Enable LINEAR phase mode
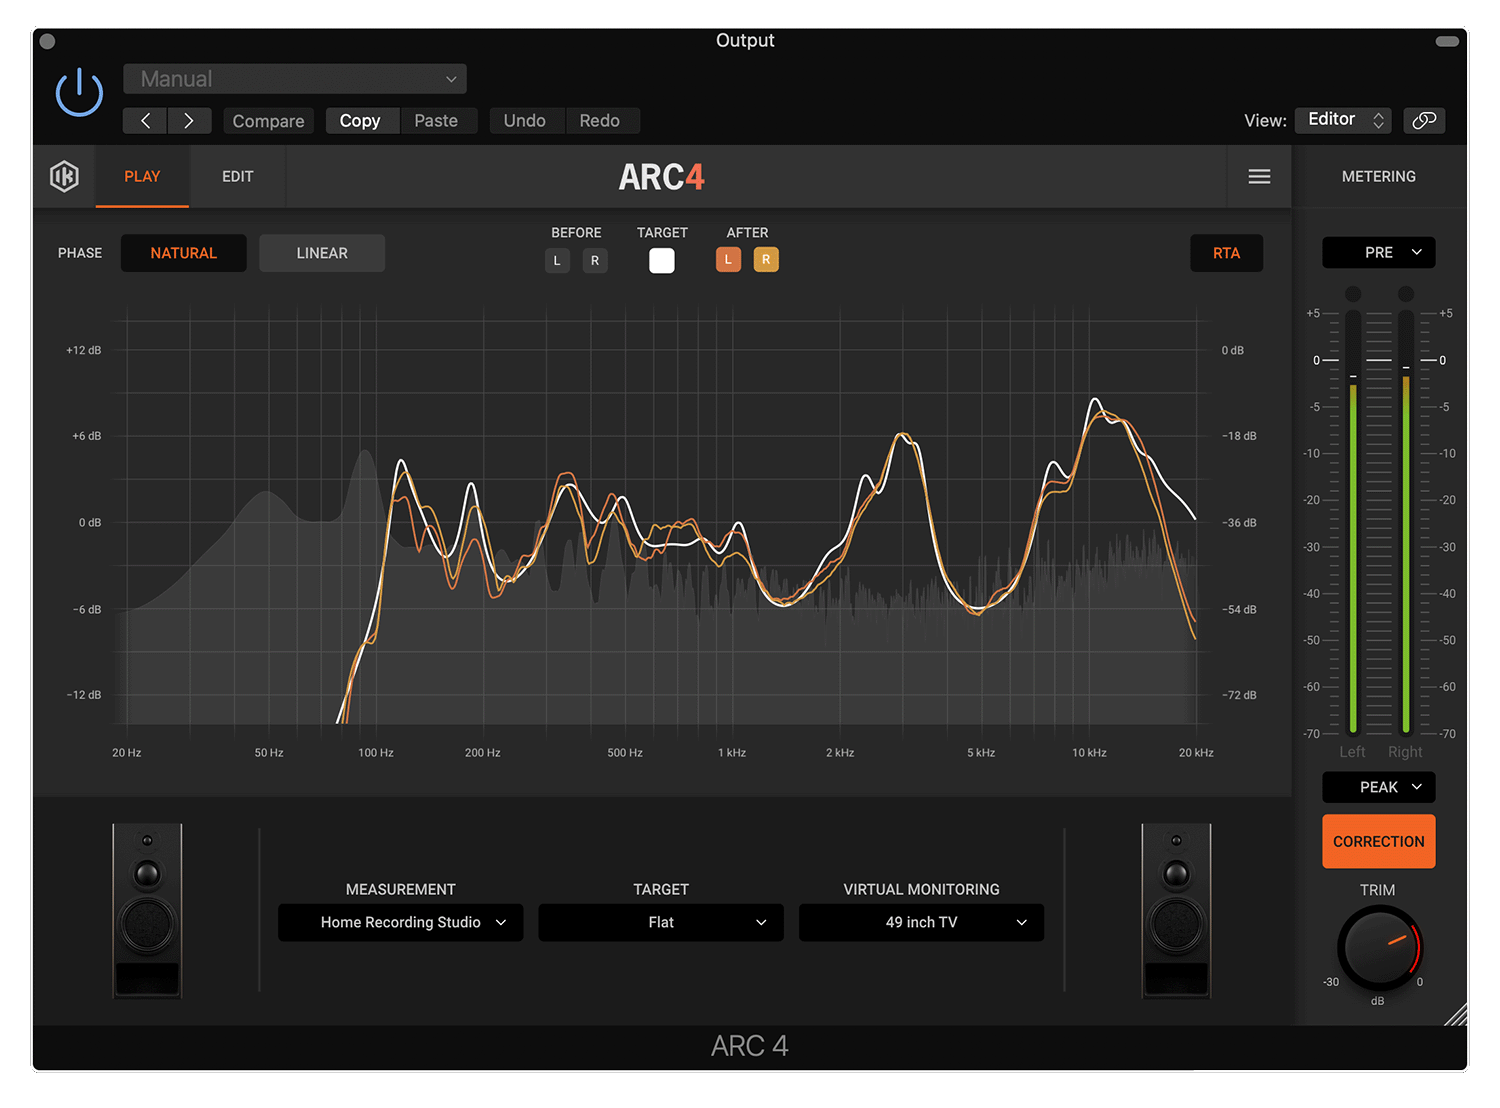The height and width of the screenshot is (1108, 1500). click(x=321, y=252)
